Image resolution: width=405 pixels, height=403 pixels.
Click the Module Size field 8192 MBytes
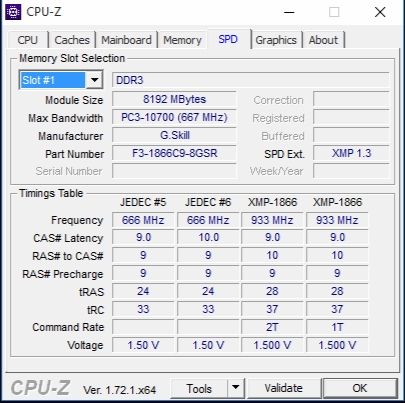point(174,99)
